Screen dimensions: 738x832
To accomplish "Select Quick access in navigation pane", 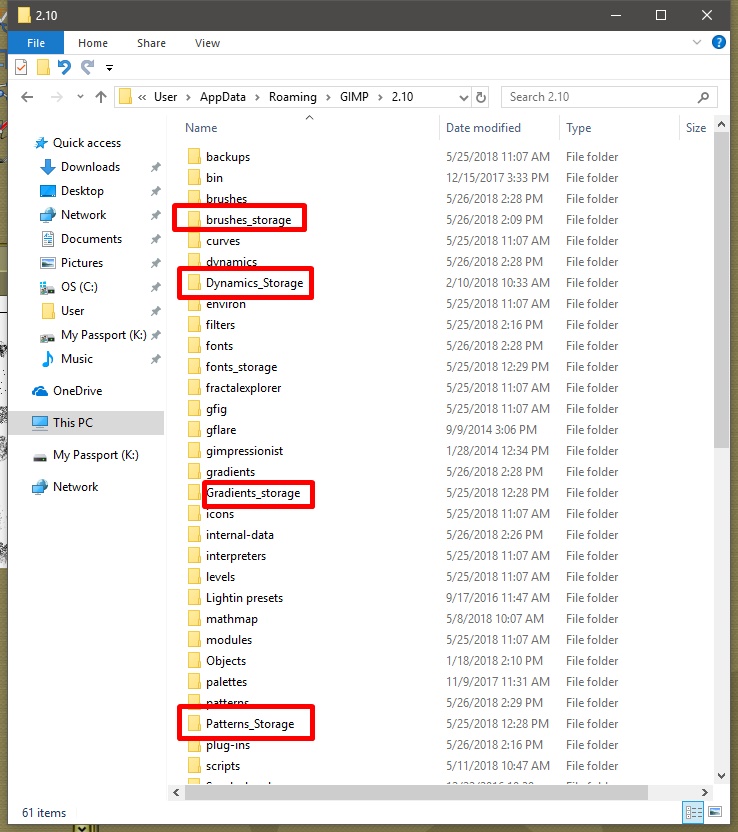I will 86,143.
